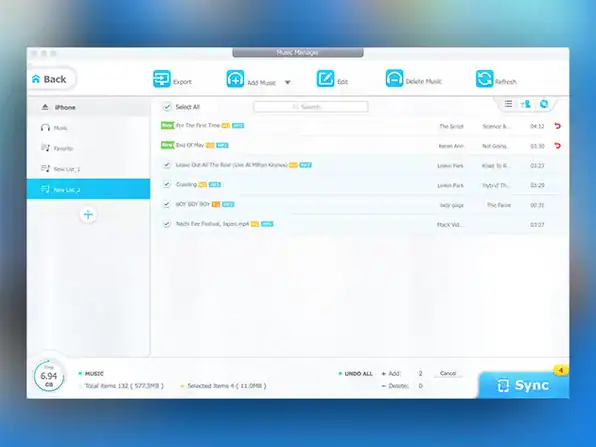The height and width of the screenshot is (447, 596).
Task: Click the Delete Music icon
Action: pos(394,79)
